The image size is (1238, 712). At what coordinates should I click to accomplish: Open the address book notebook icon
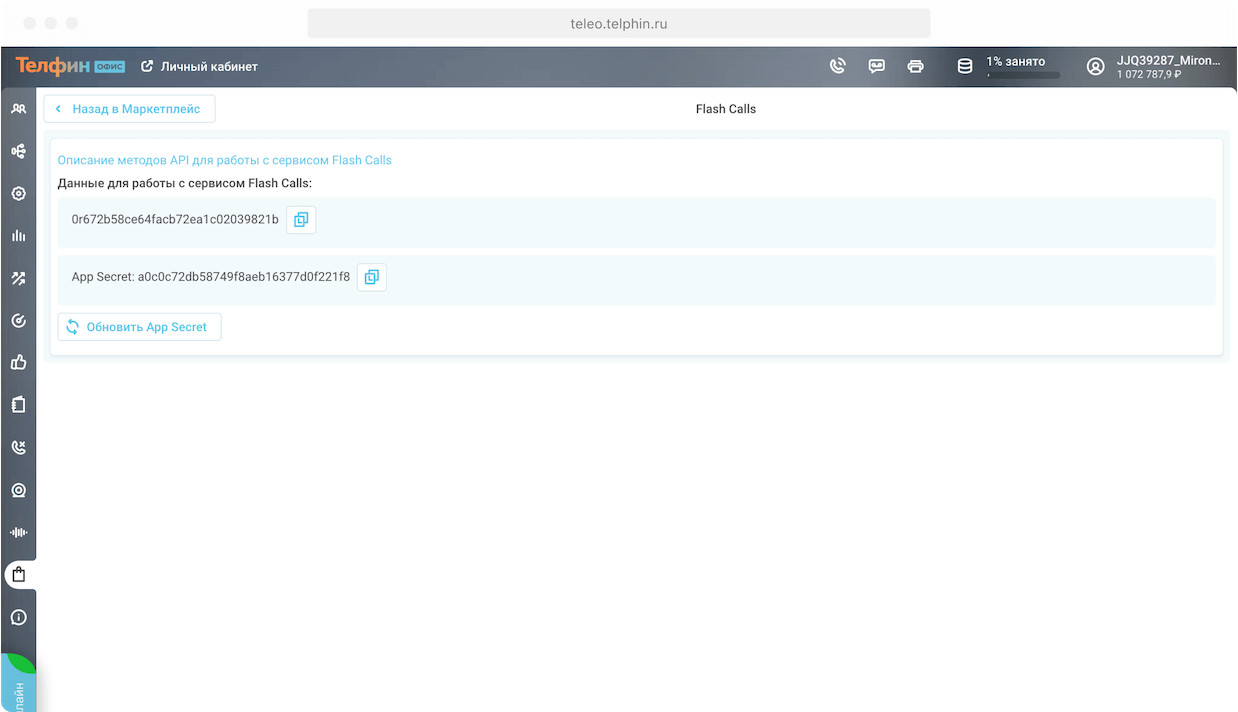tap(18, 405)
